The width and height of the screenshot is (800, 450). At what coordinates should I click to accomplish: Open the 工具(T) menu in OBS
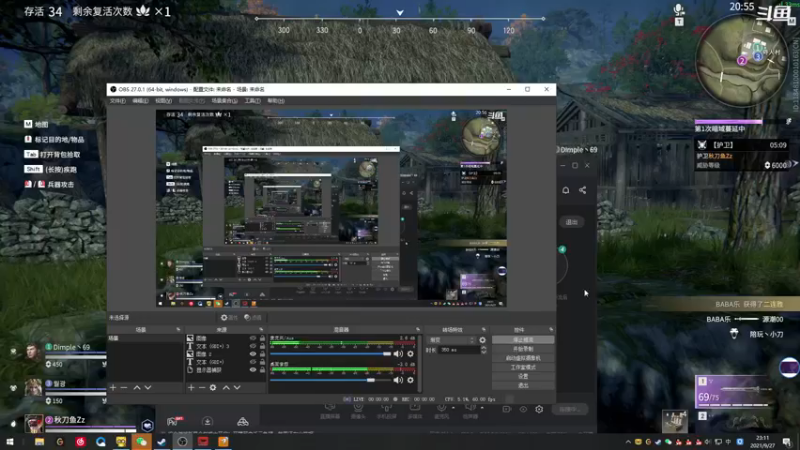[x=253, y=101]
